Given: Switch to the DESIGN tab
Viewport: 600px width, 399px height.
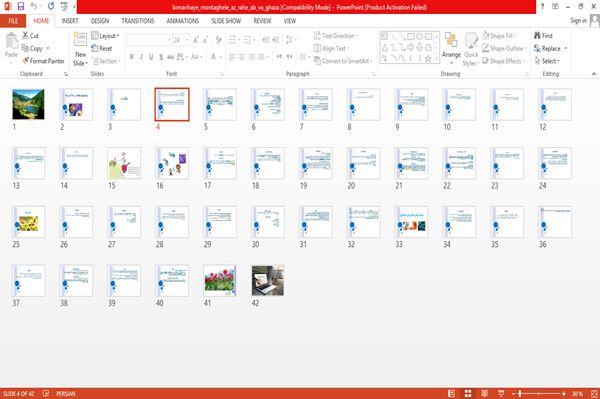Looking at the screenshot, I should pos(99,21).
